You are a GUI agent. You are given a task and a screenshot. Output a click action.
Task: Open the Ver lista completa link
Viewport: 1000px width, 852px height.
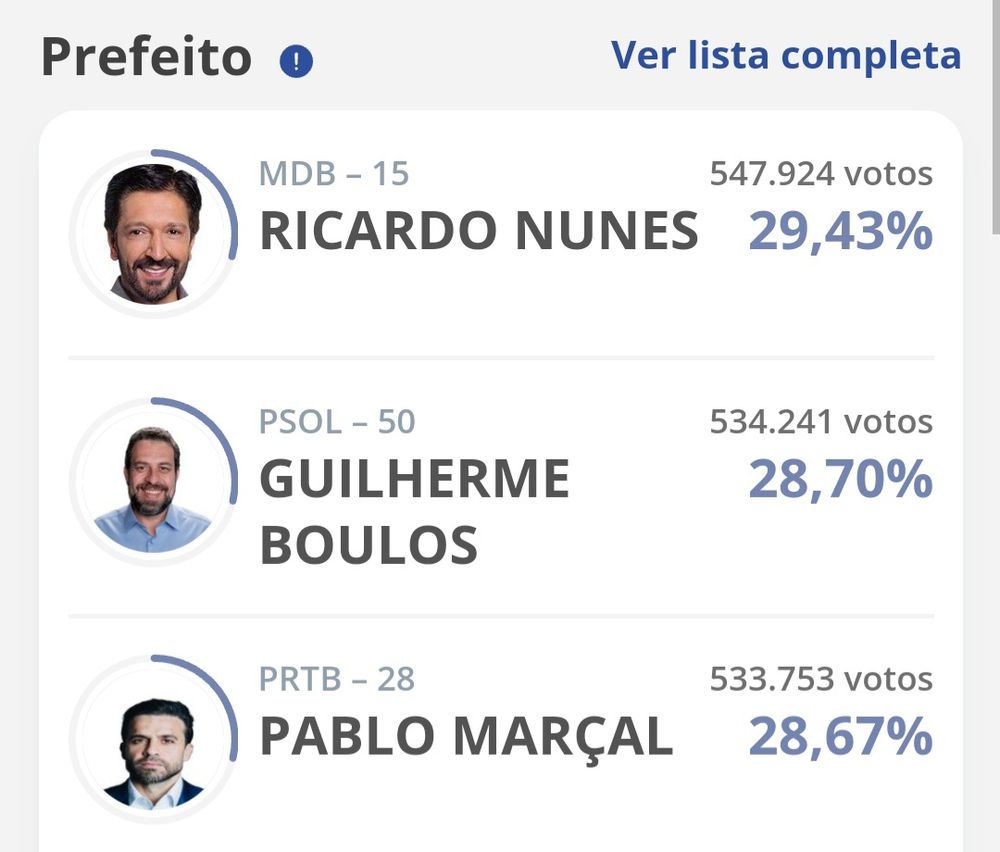[x=786, y=55]
